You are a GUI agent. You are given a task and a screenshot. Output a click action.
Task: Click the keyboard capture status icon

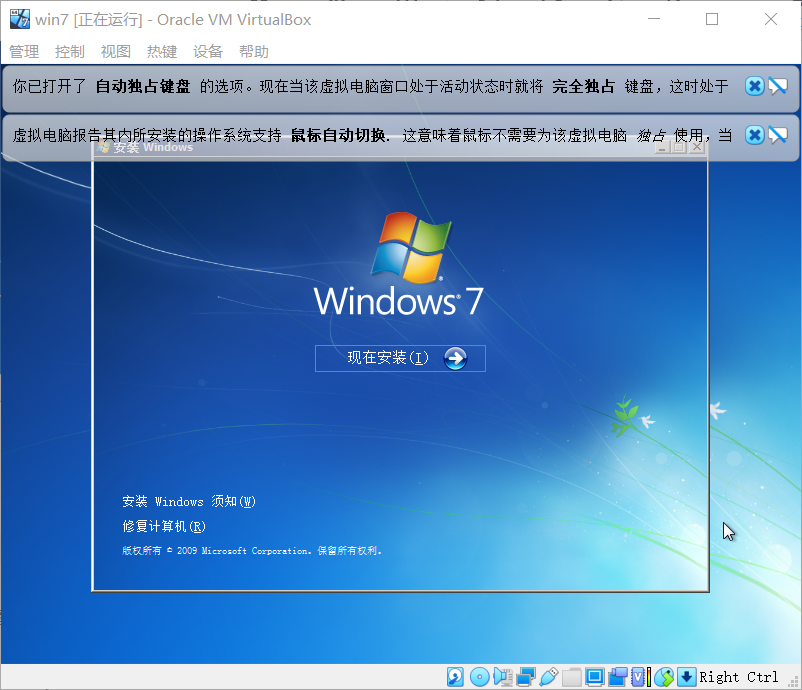coord(687,677)
